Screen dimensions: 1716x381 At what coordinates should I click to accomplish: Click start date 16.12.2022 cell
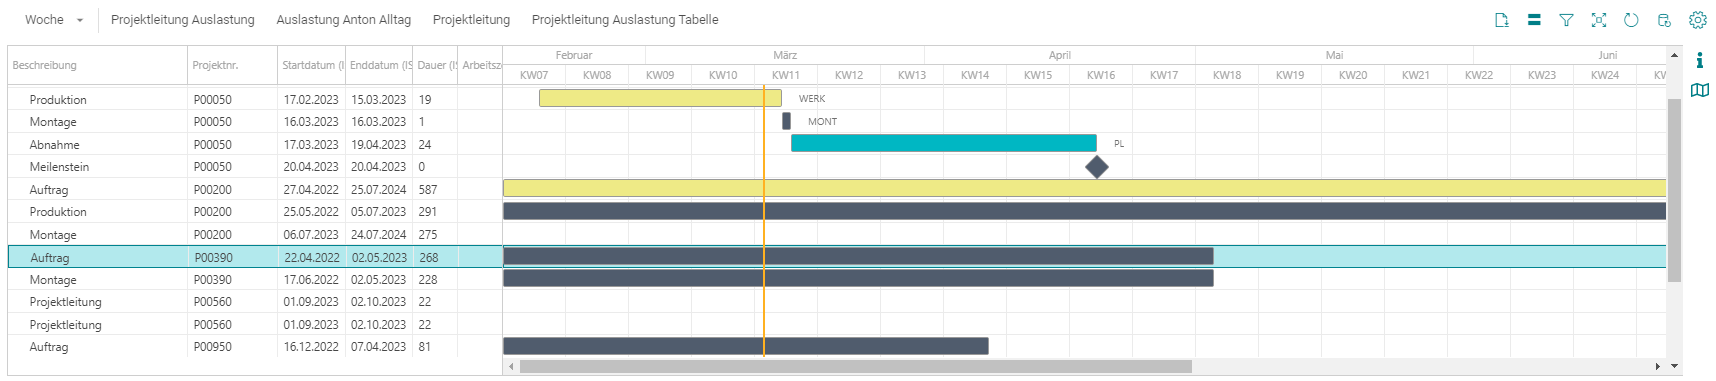(x=311, y=347)
